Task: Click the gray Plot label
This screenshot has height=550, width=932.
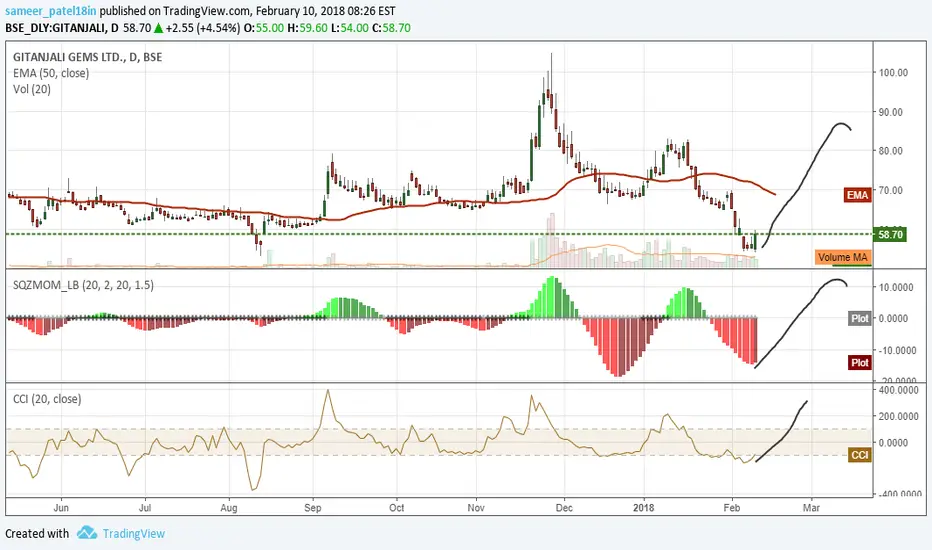Action: tap(859, 318)
